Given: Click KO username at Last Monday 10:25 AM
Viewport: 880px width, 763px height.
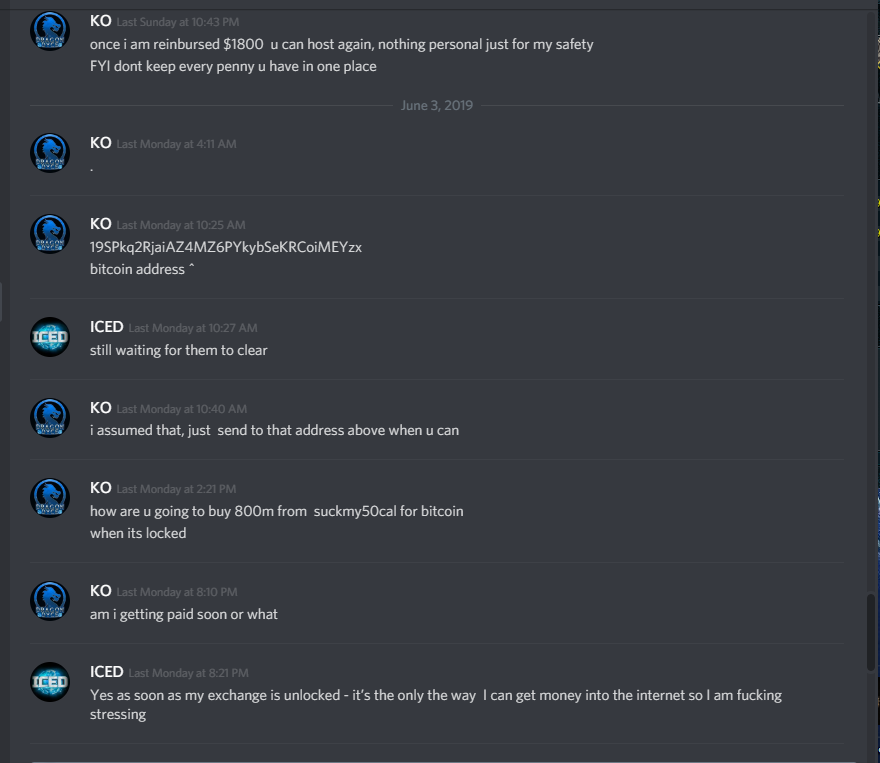Looking at the screenshot, I should click(100, 224).
